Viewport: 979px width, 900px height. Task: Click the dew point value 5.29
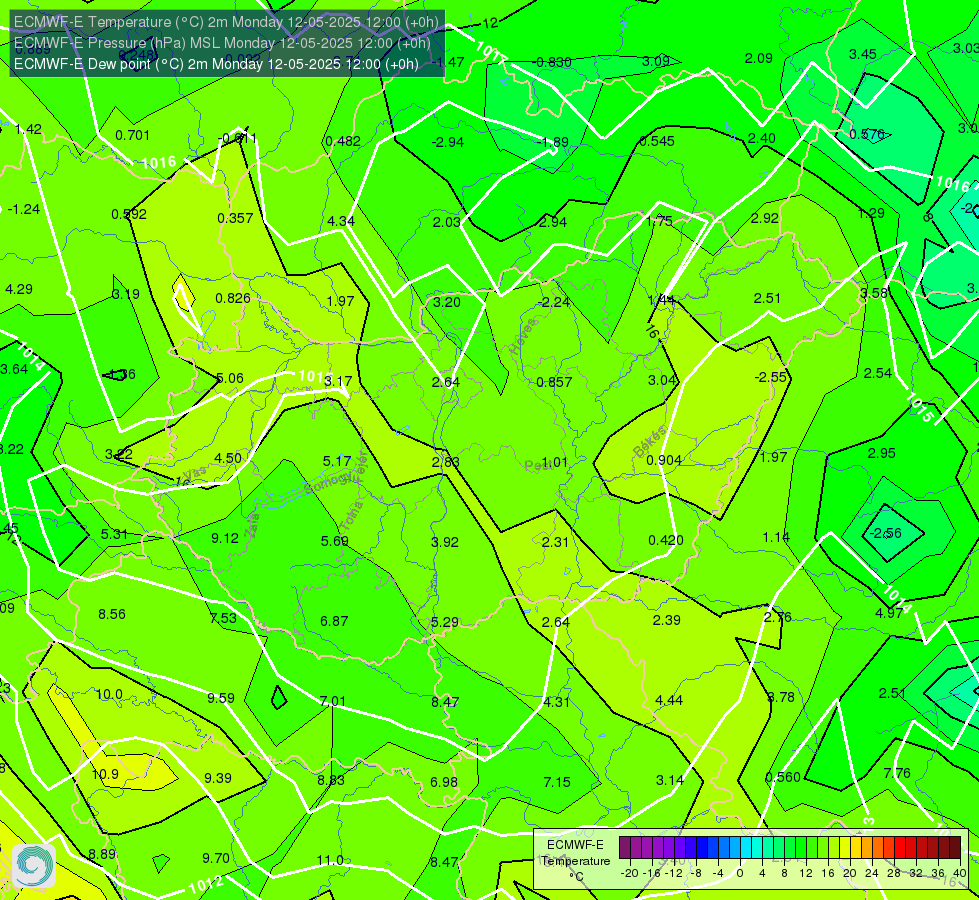click(x=445, y=622)
